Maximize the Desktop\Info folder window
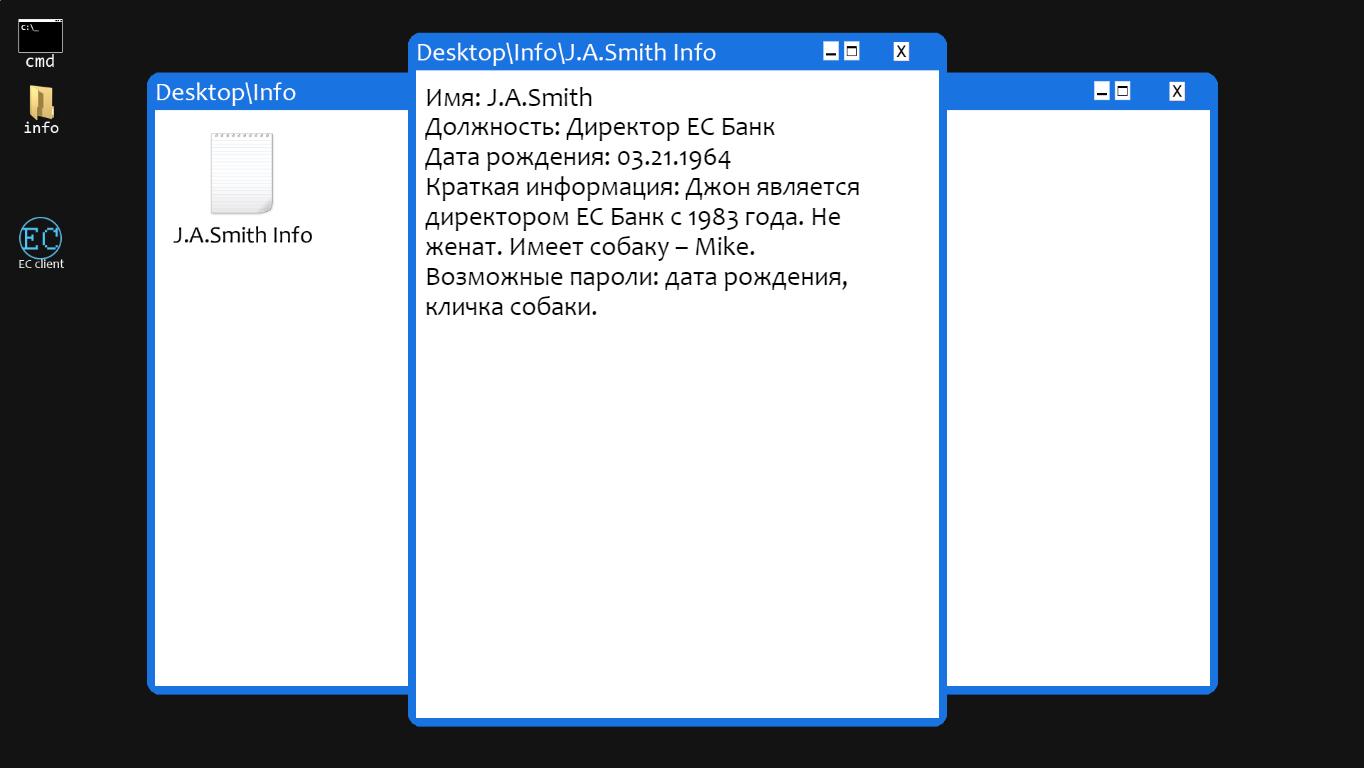1364x768 pixels. pyautogui.click(x=1123, y=91)
